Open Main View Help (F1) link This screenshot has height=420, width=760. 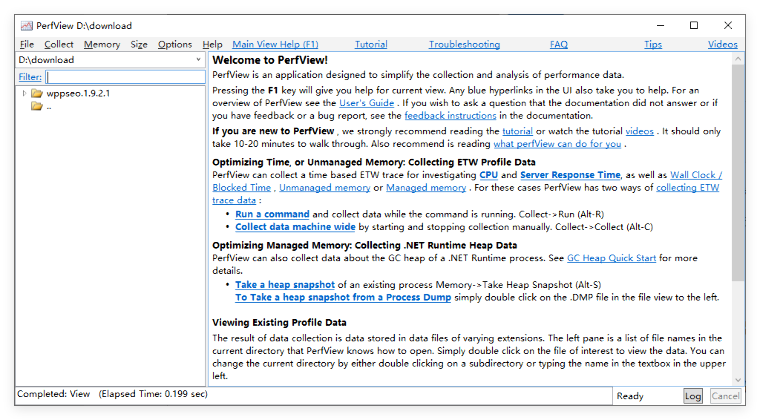[x=275, y=44]
